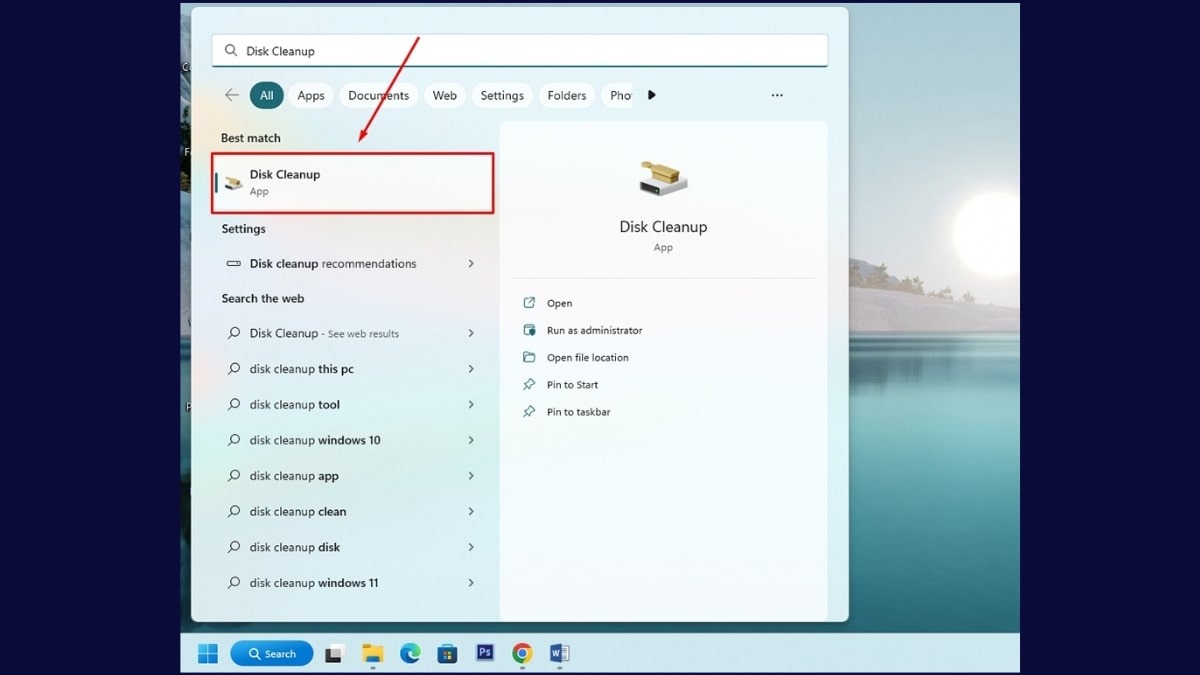
Task: Click Open file location
Action: pos(588,357)
